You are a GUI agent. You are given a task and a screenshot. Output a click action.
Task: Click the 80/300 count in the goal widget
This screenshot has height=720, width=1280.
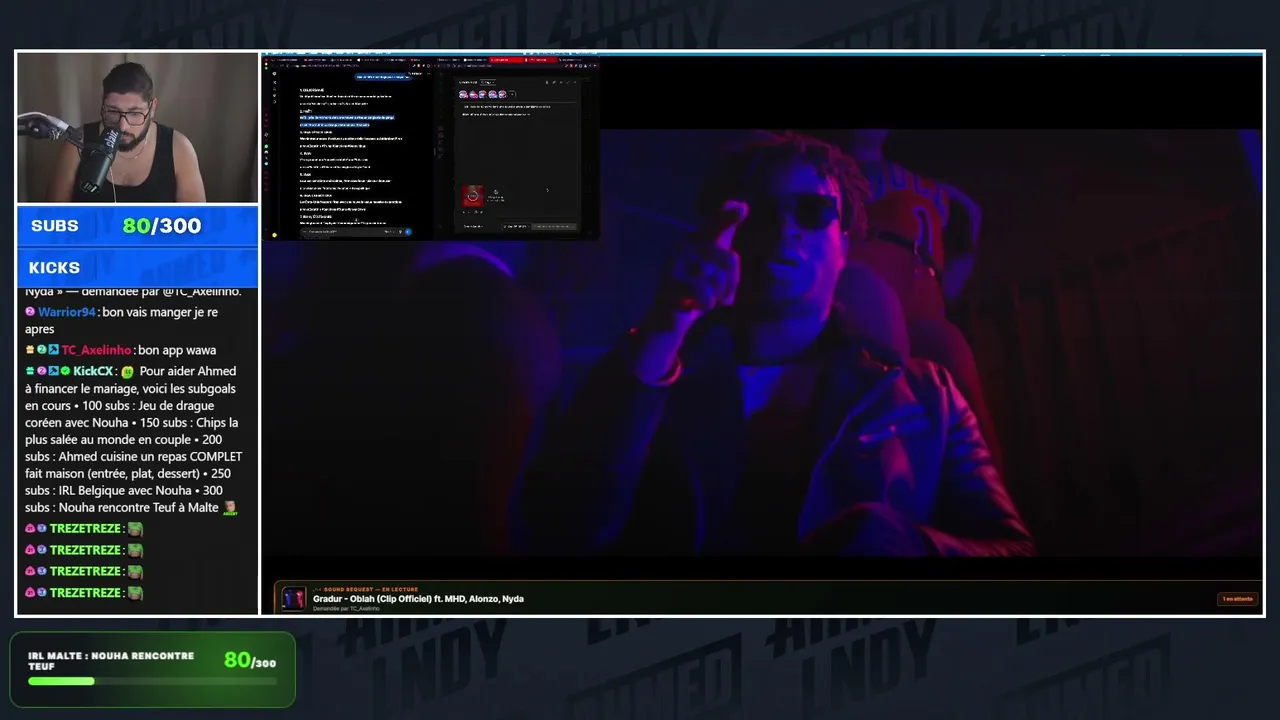point(250,660)
